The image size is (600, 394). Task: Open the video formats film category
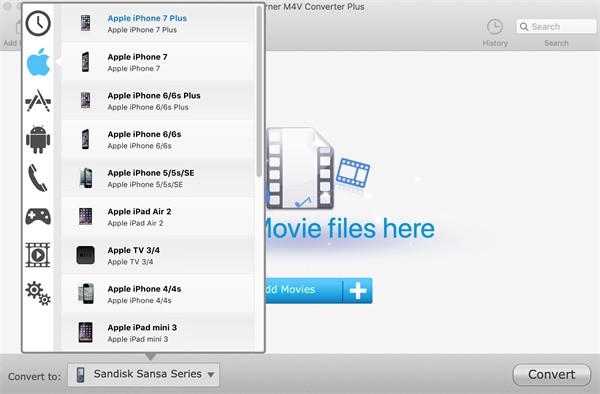[38, 255]
